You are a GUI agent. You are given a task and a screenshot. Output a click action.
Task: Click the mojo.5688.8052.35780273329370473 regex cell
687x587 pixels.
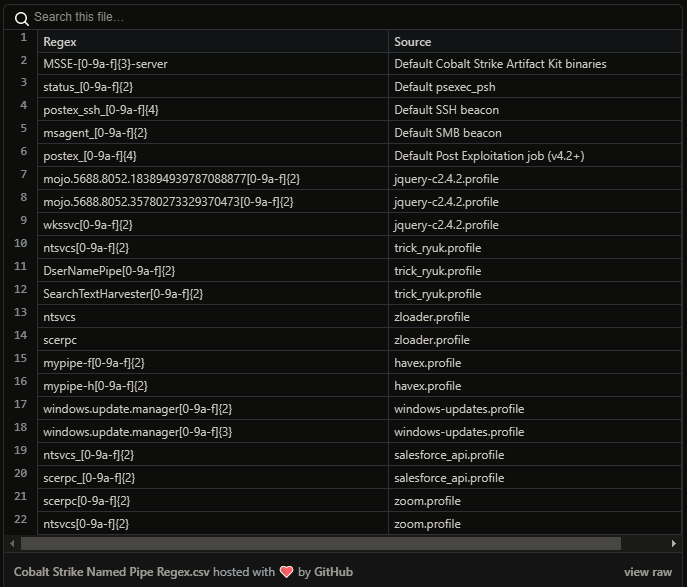(x=213, y=202)
